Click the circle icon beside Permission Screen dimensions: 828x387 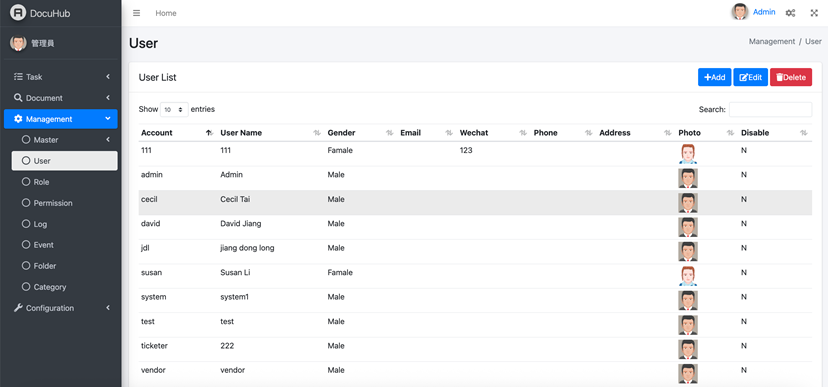click(x=26, y=203)
